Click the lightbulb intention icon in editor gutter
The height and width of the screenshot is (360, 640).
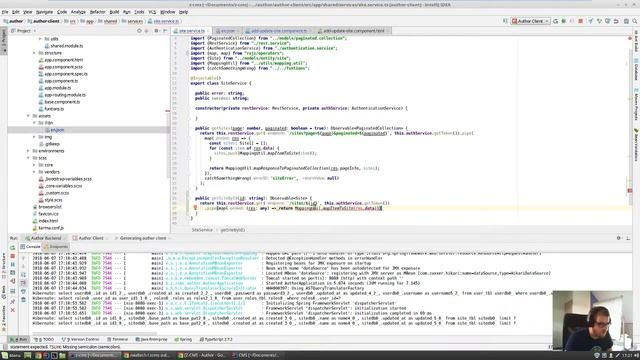point(195,208)
